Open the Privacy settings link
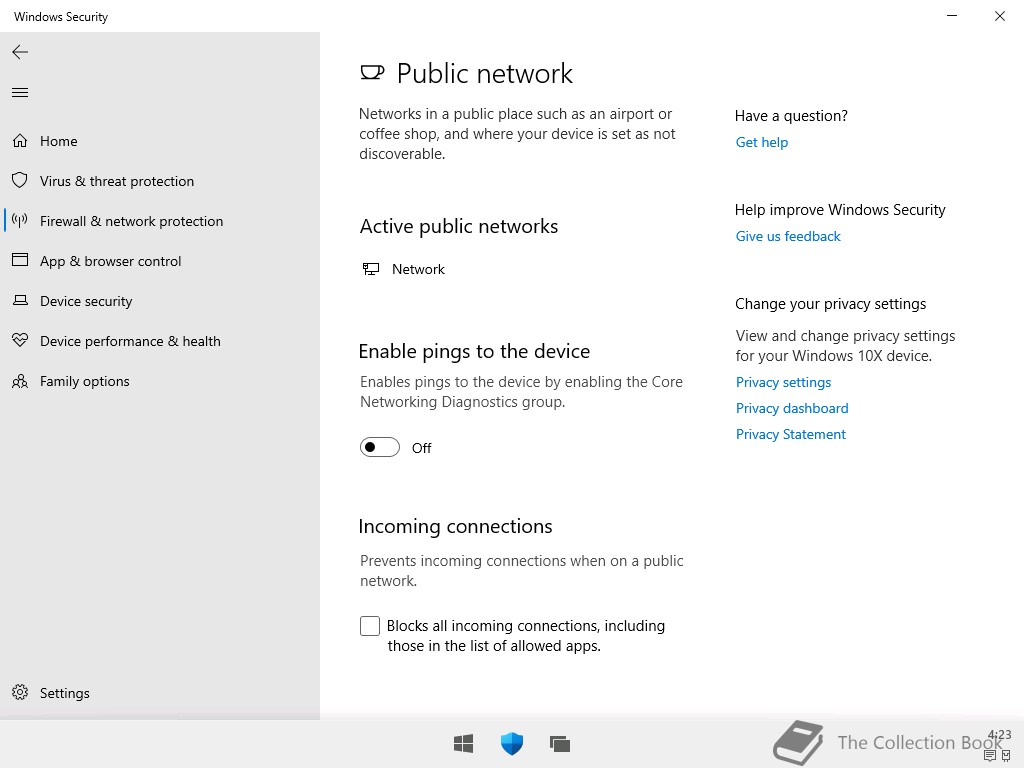Screen dimensions: 1024x768 point(783,382)
